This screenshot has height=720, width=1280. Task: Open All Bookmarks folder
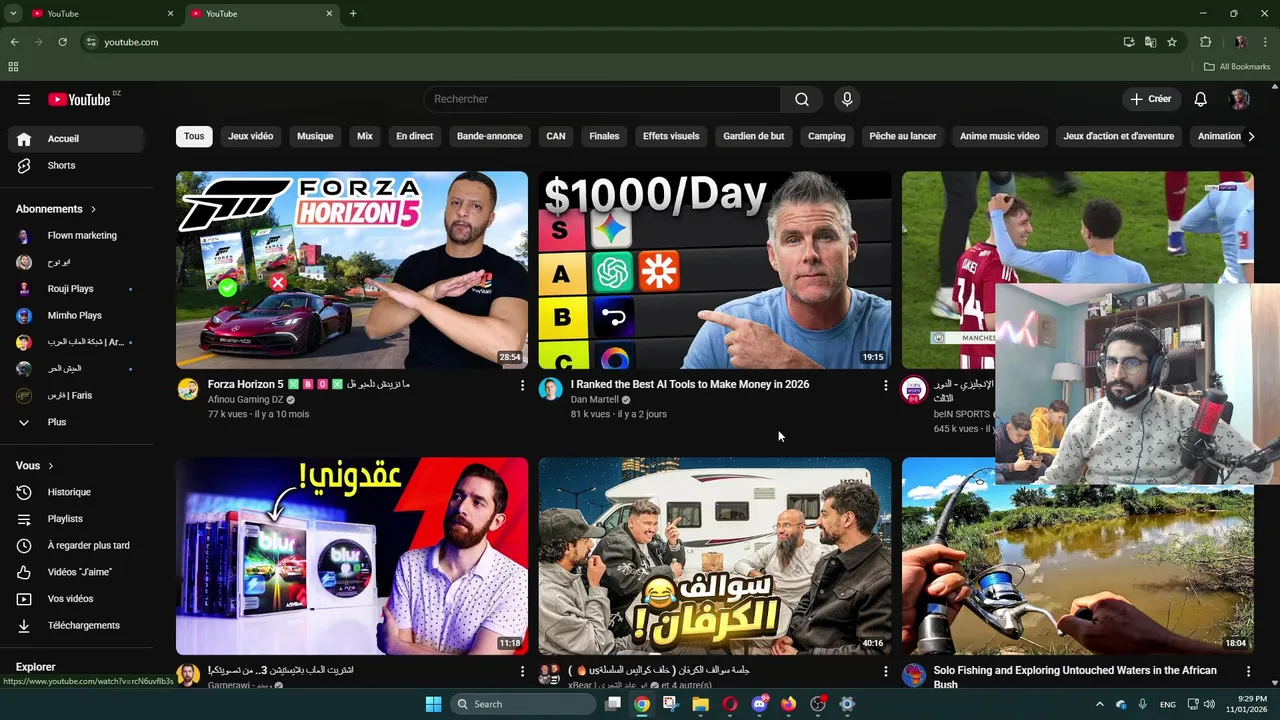[1237, 67]
